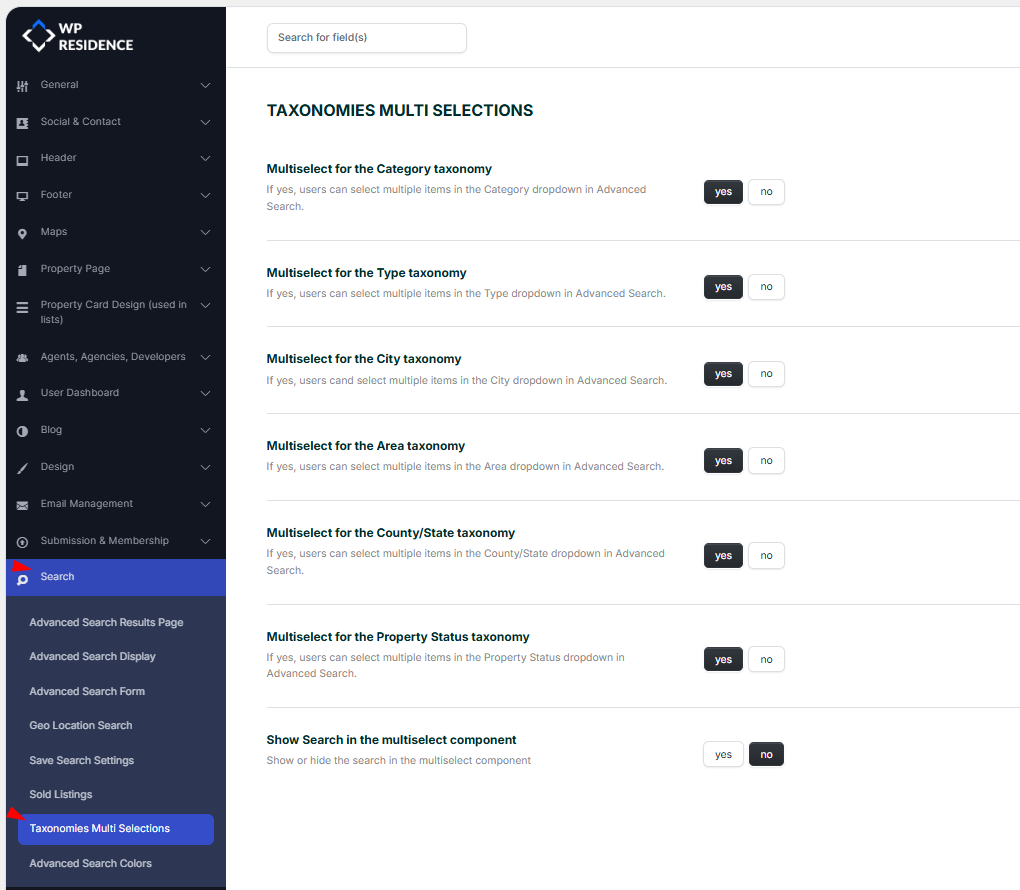Expand the Footer section arrow
This screenshot has height=890, width=1020.
tap(205, 195)
